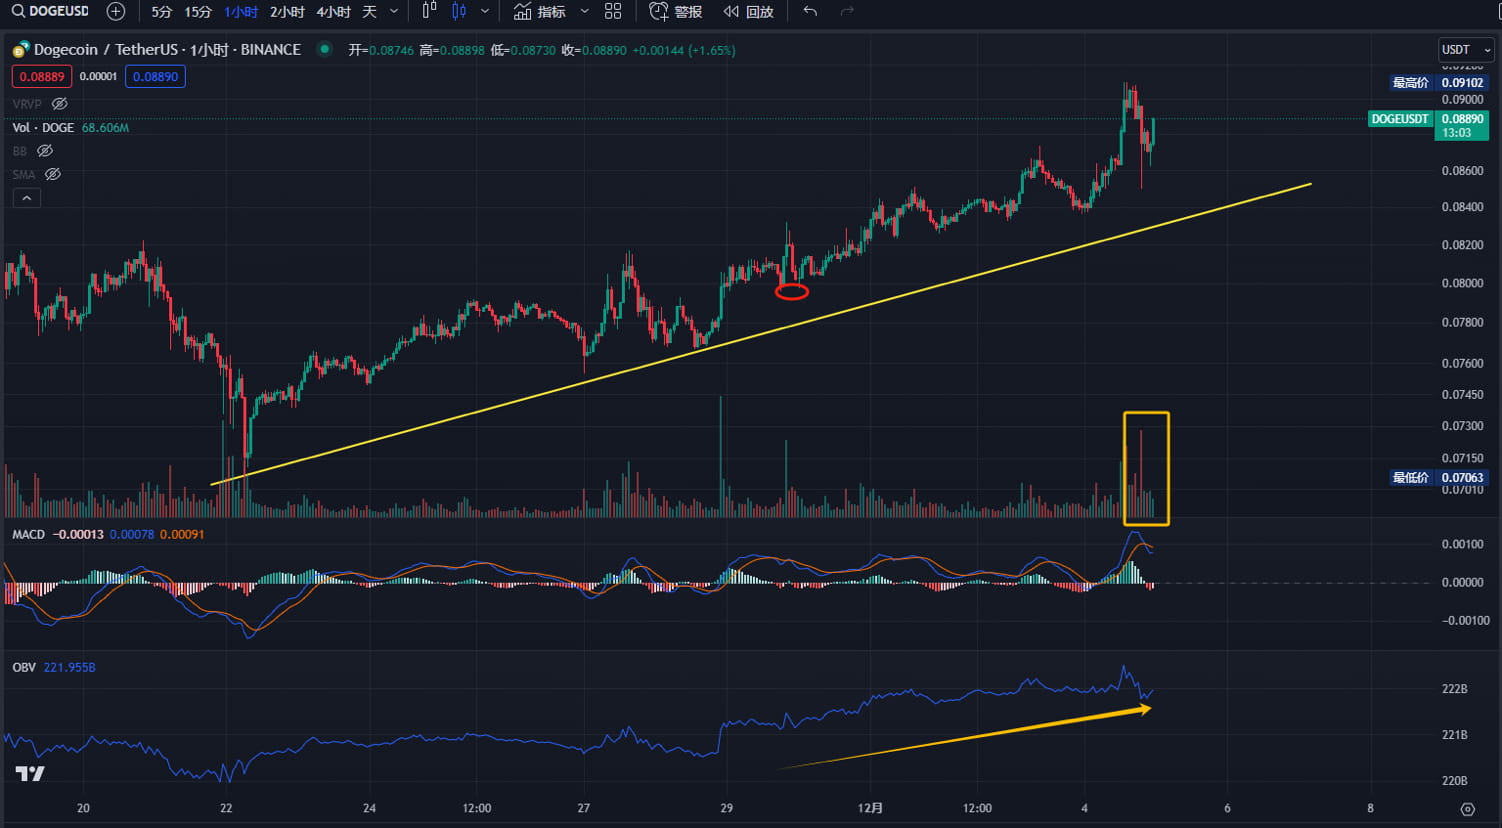Click the 12月 date label on time axis
Viewport: 1502px width, 828px height.
[871, 808]
